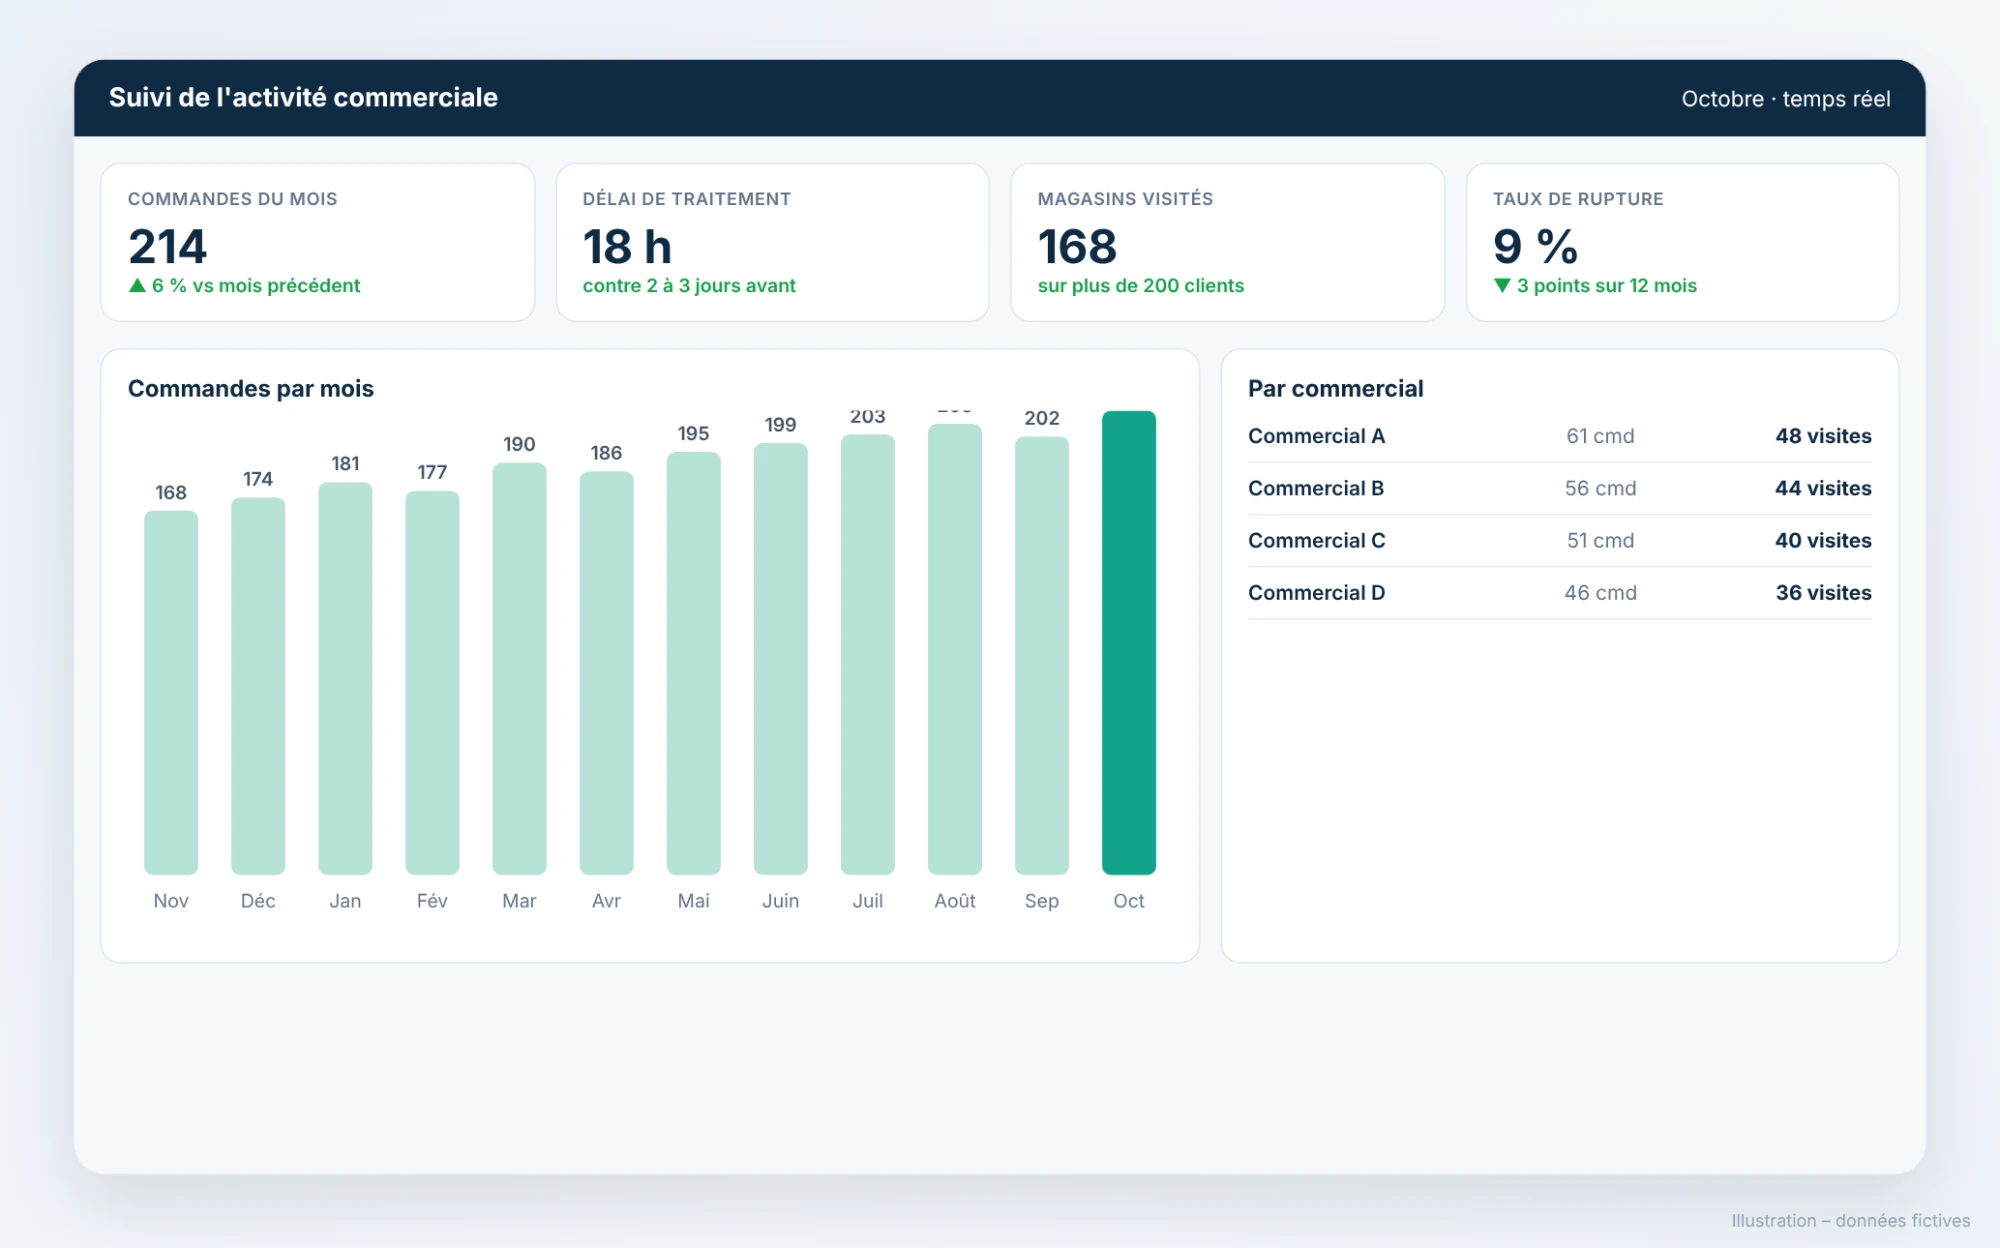Select the Avr bar labeled 186
2000x1248 pixels.
click(606, 673)
